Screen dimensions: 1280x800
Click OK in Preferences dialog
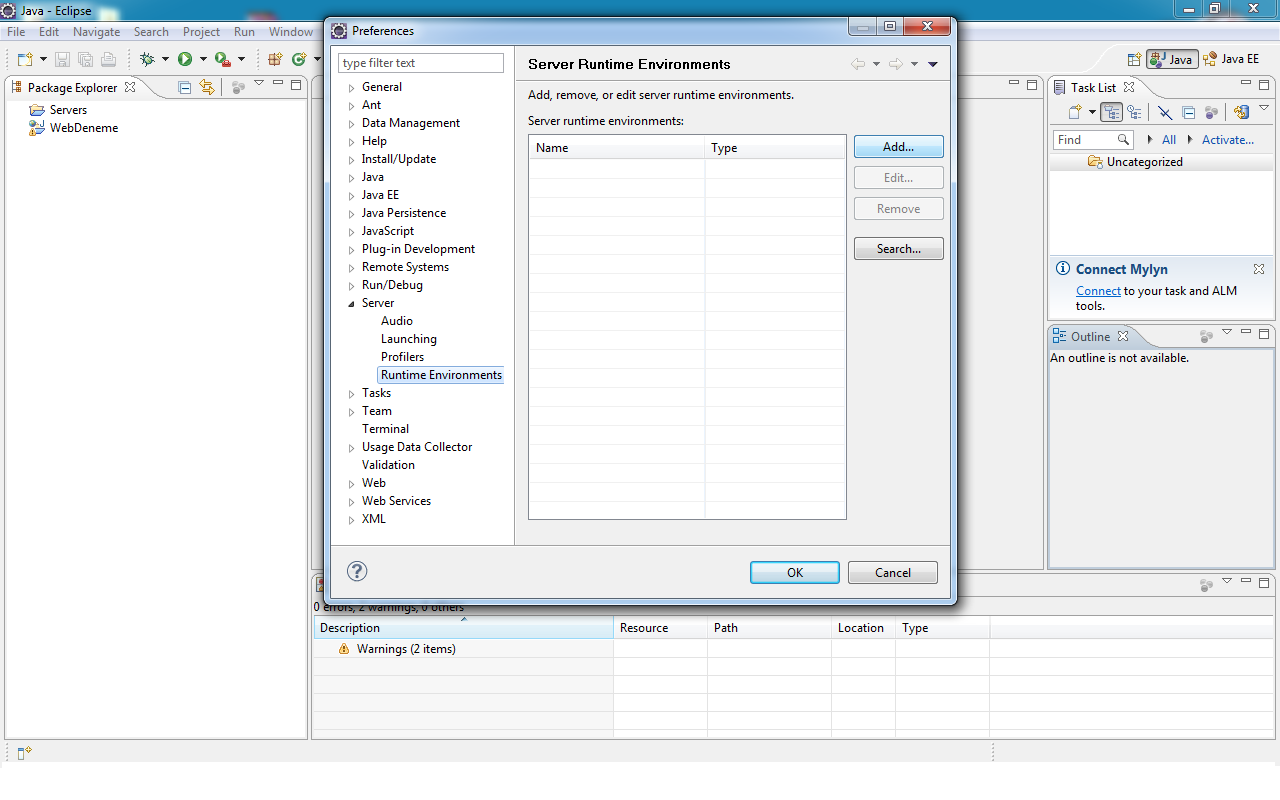click(795, 573)
